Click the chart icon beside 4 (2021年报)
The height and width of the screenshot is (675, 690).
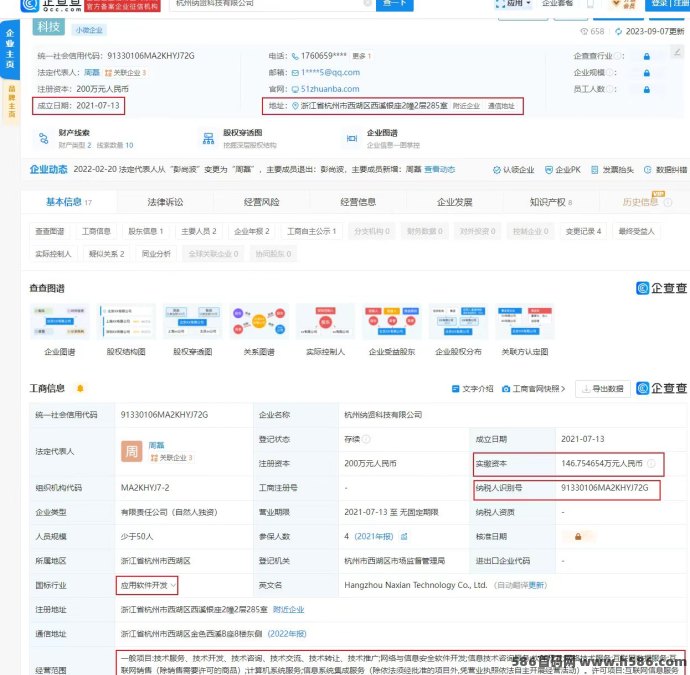404,536
